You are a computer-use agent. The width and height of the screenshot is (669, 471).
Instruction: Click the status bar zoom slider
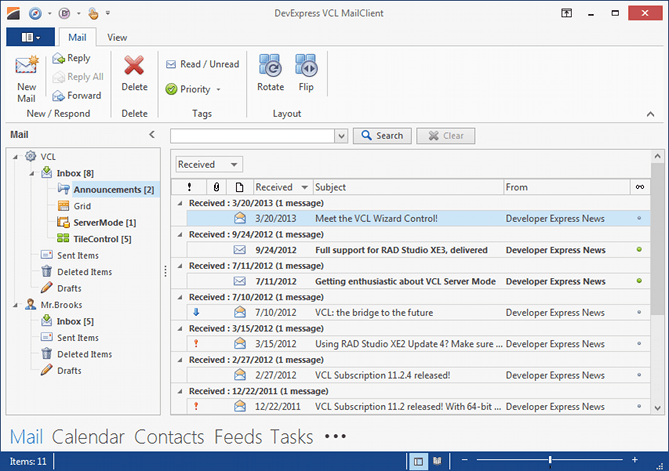[550, 460]
